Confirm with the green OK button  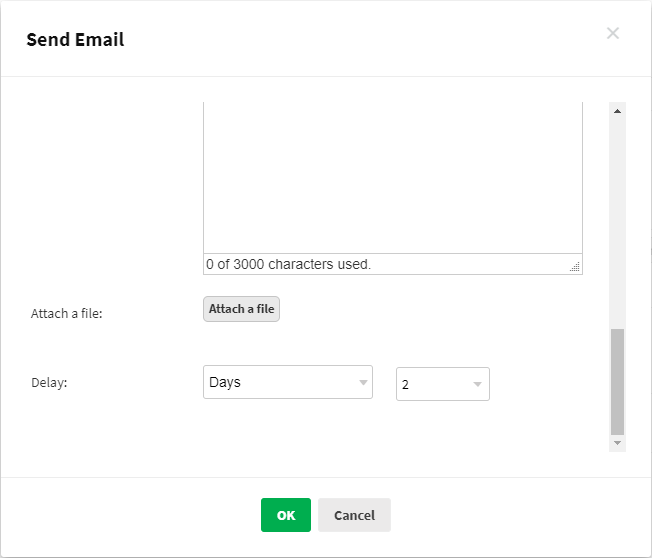pyautogui.click(x=286, y=515)
